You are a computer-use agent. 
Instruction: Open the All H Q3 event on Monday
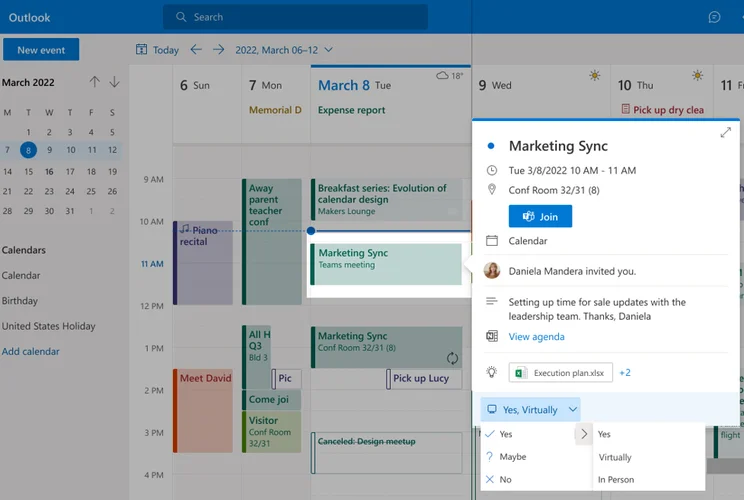pyautogui.click(x=257, y=357)
